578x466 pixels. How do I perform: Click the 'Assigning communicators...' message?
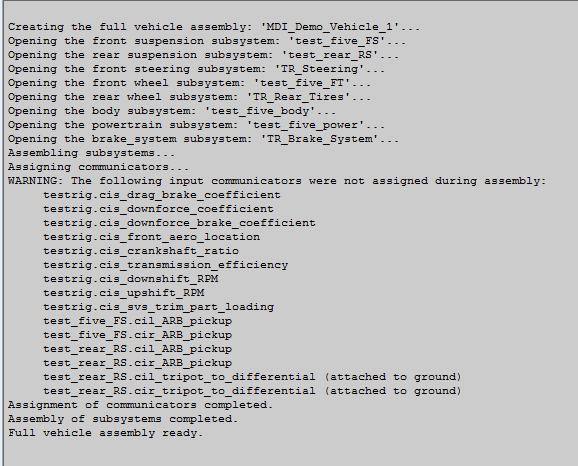[x=98, y=167]
